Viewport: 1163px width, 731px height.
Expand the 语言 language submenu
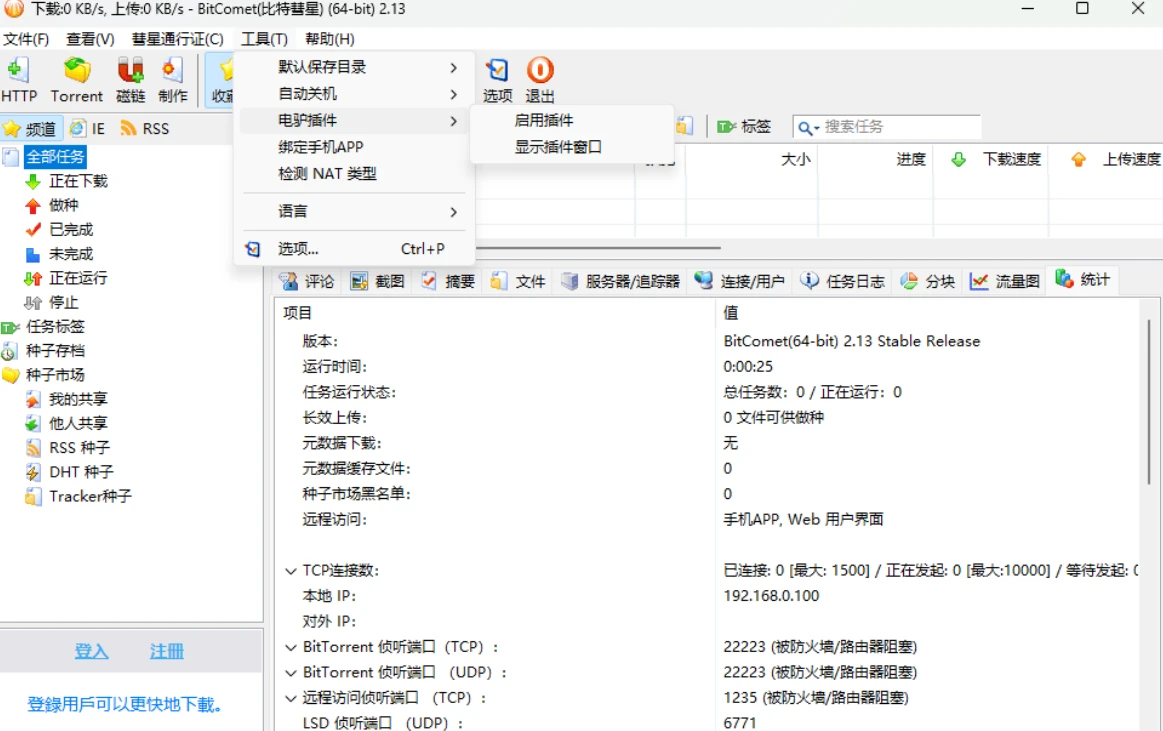[x=355, y=211]
